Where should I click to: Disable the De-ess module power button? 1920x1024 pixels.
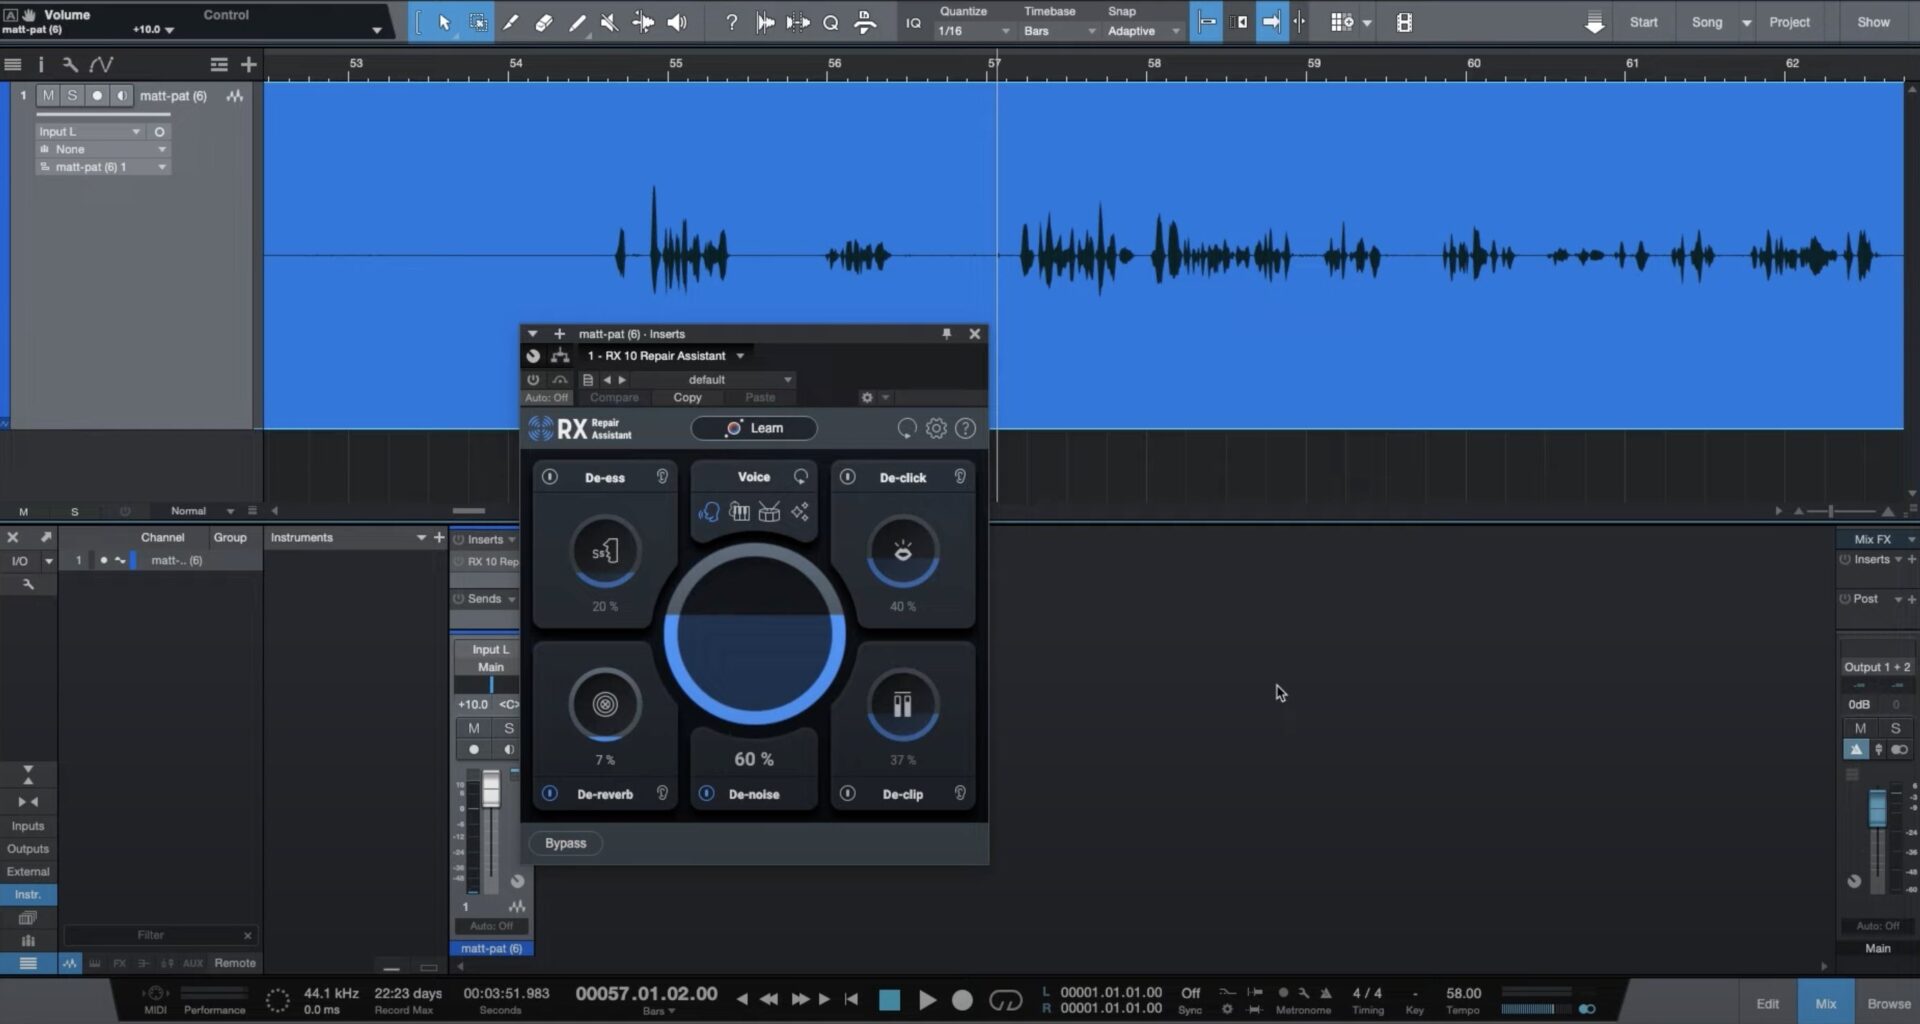[x=549, y=477]
